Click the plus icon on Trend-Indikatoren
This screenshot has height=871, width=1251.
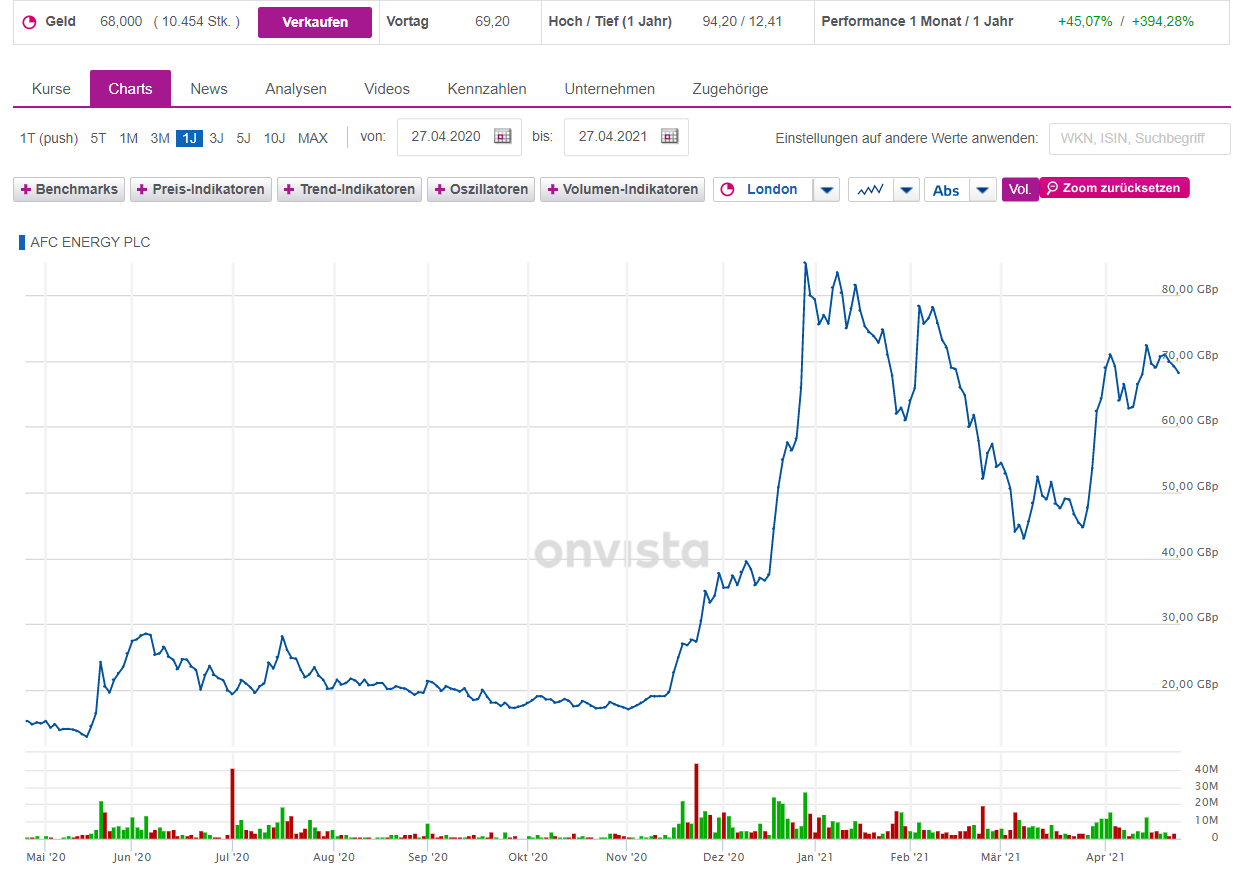(290, 189)
